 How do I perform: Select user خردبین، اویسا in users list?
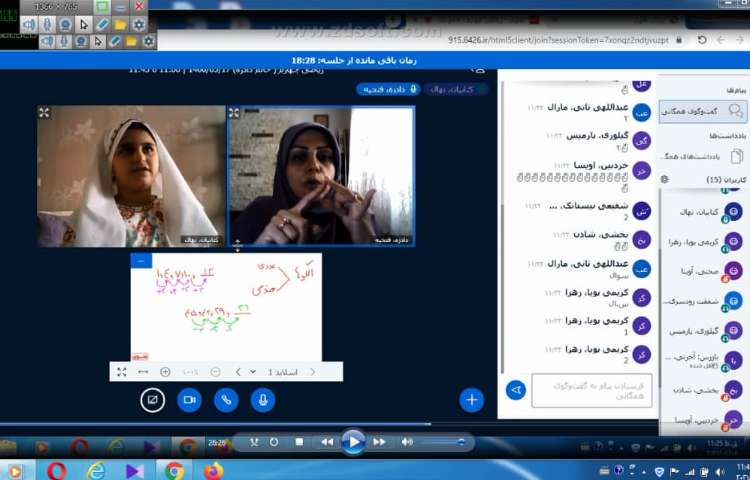click(704, 420)
